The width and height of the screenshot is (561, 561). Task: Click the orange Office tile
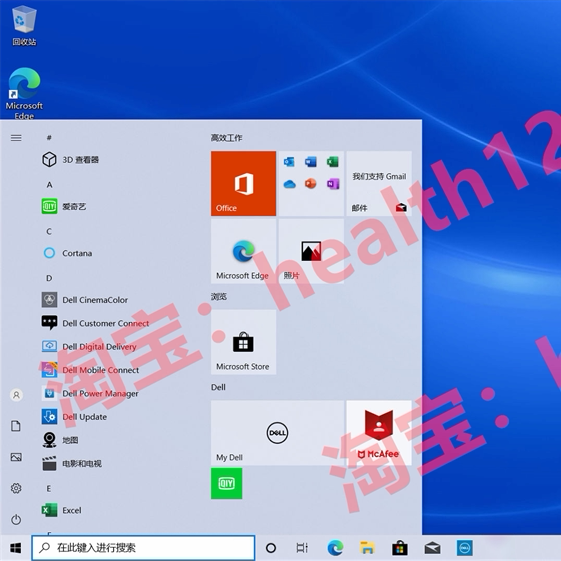click(243, 183)
